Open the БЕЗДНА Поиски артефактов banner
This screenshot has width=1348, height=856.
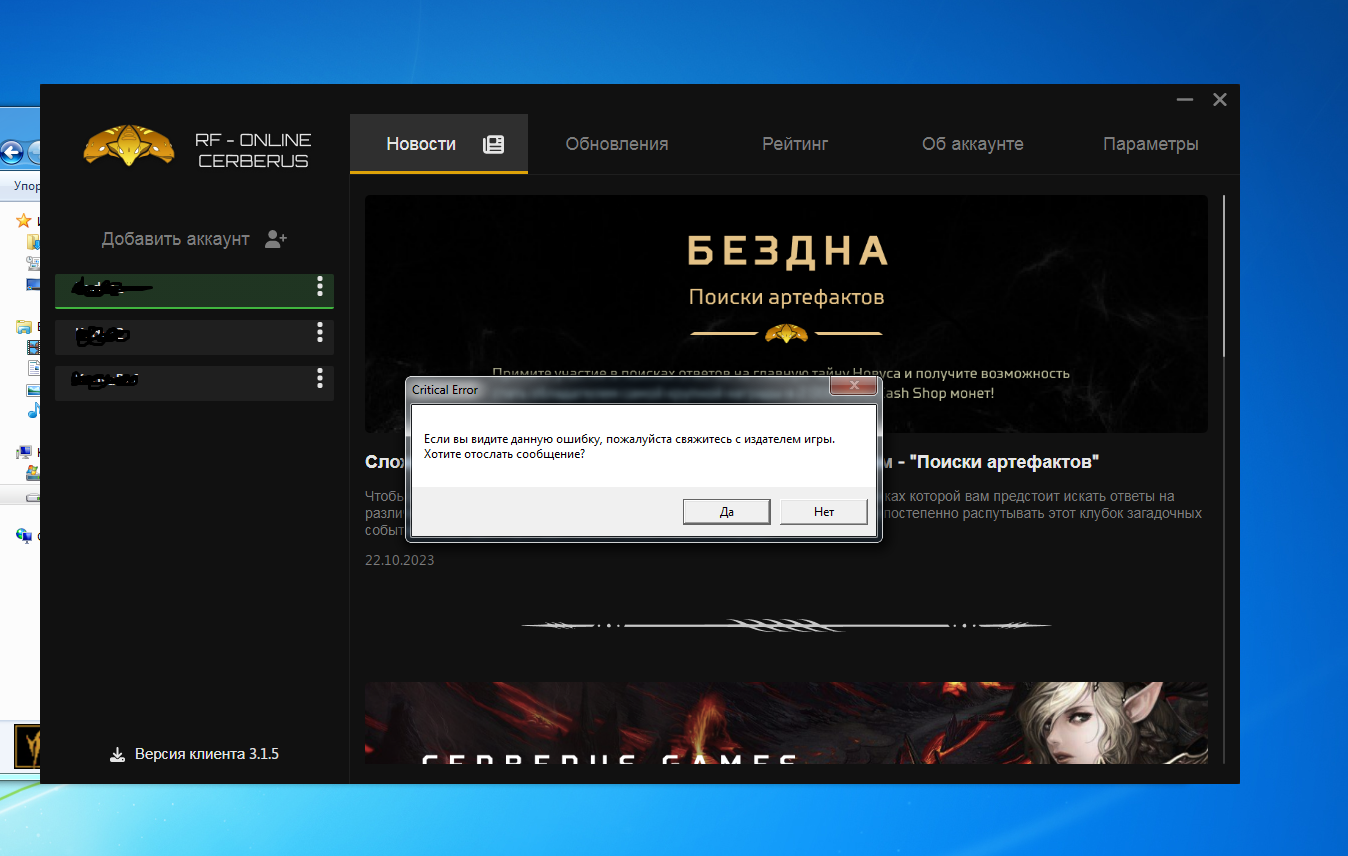786,313
